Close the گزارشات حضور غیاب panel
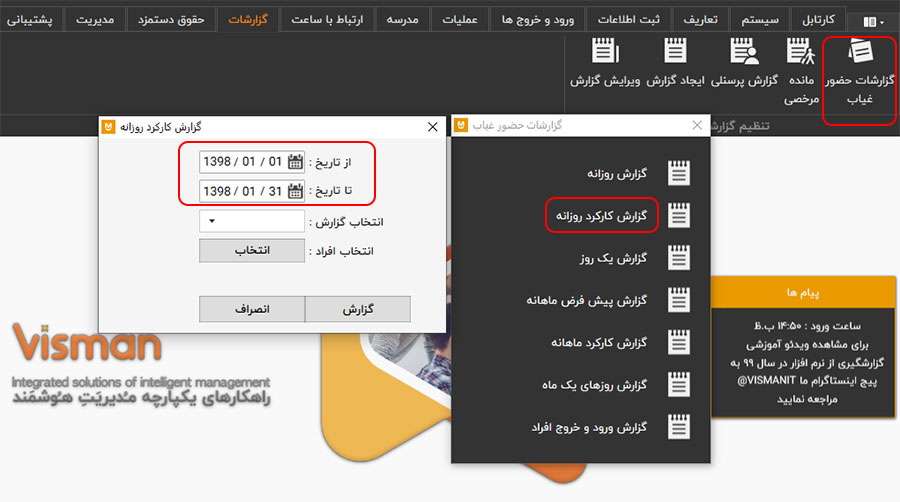Screen dimensions: 900x502 pyautogui.click(x=697, y=125)
